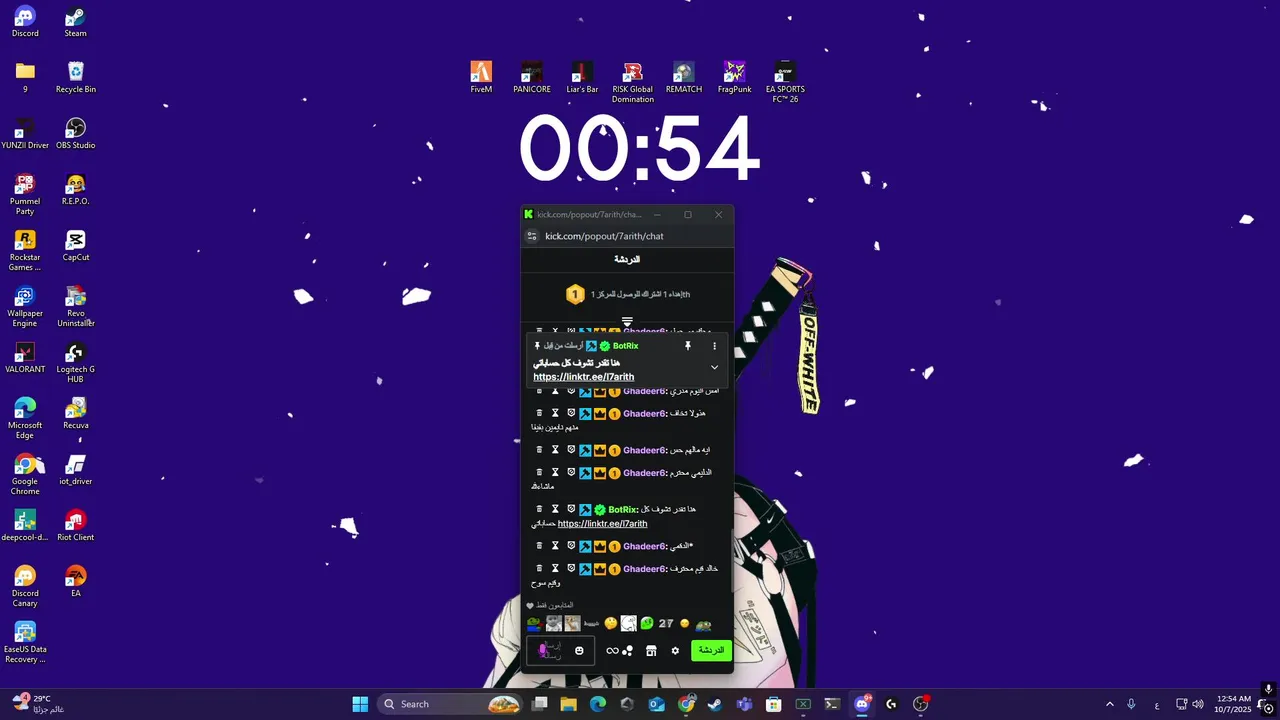Open File Explorer from taskbar
This screenshot has height=720, width=1280.
pyautogui.click(x=568, y=704)
